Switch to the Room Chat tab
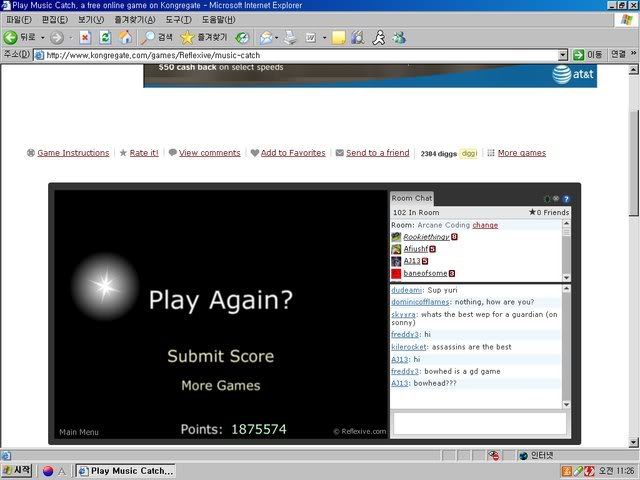 tap(411, 198)
